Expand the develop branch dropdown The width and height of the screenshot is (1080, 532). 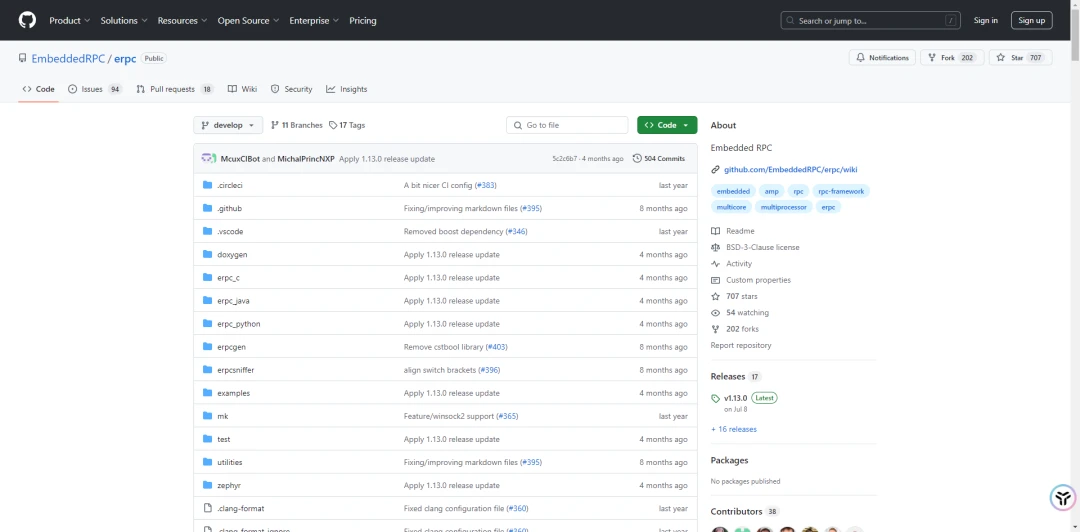228,125
